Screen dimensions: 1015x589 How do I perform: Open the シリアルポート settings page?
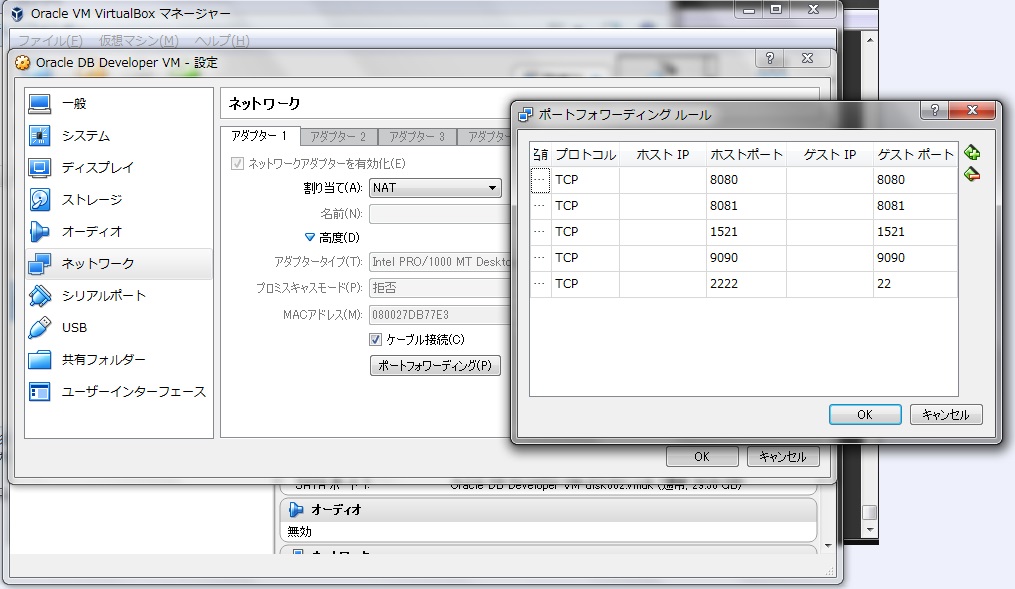pos(119,296)
